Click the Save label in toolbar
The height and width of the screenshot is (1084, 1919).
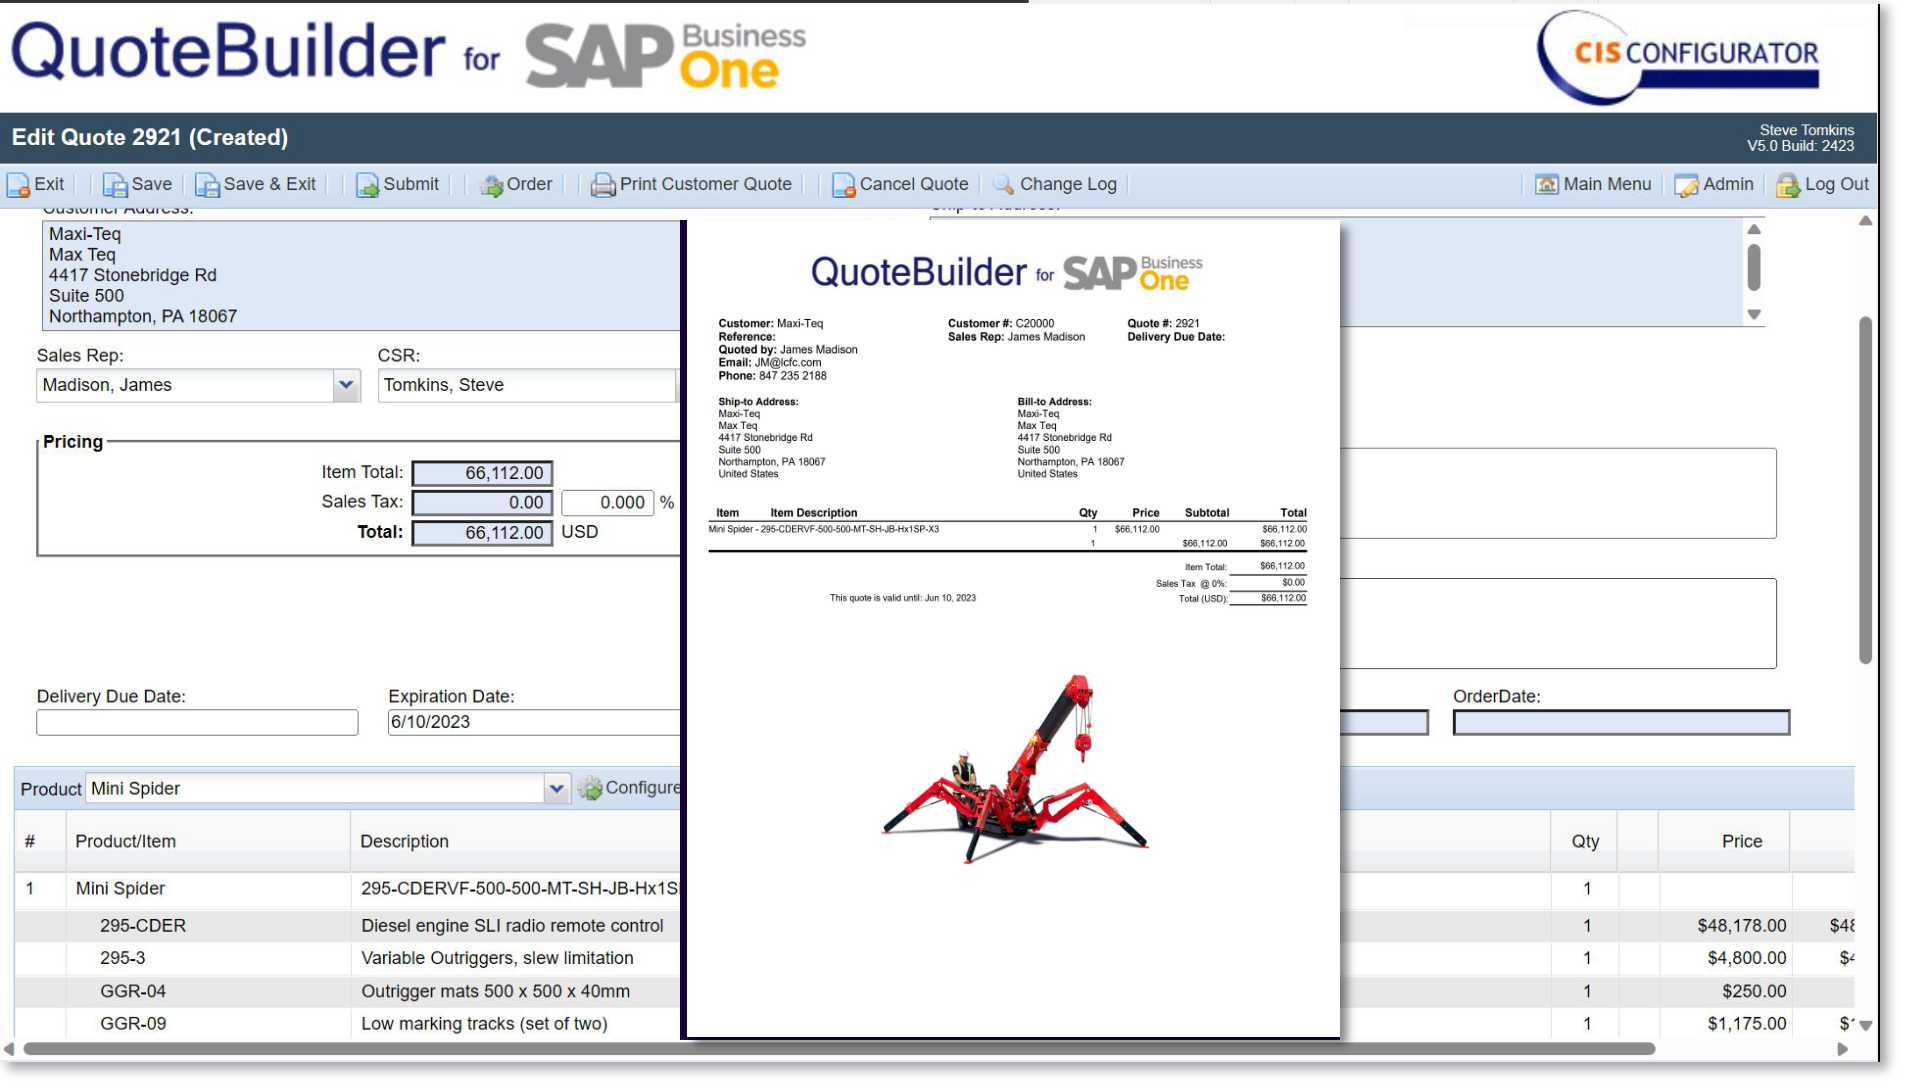(151, 184)
